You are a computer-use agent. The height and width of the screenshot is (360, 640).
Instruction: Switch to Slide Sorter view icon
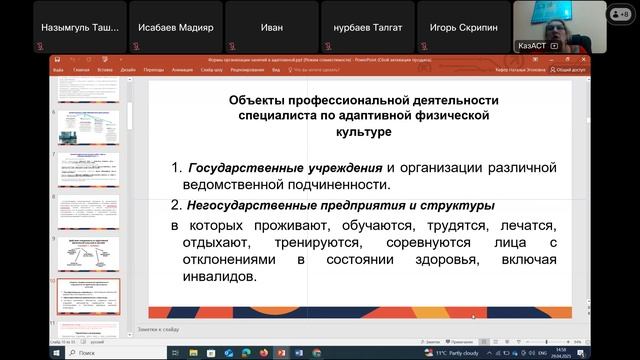496,342
